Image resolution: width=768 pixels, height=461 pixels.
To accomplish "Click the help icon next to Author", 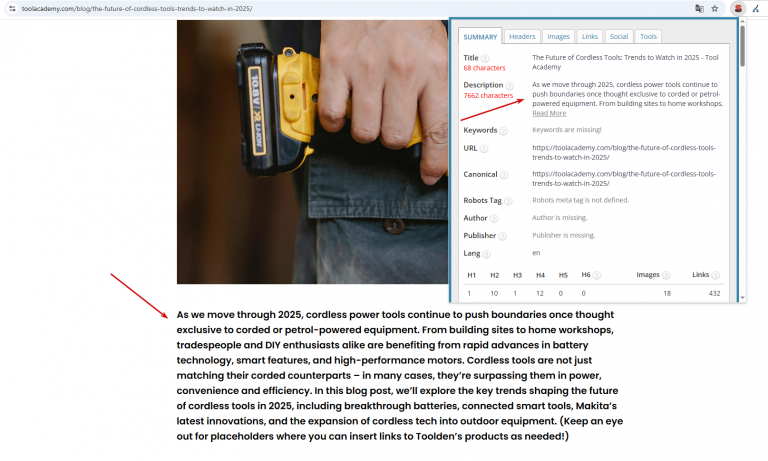I will [x=494, y=218].
